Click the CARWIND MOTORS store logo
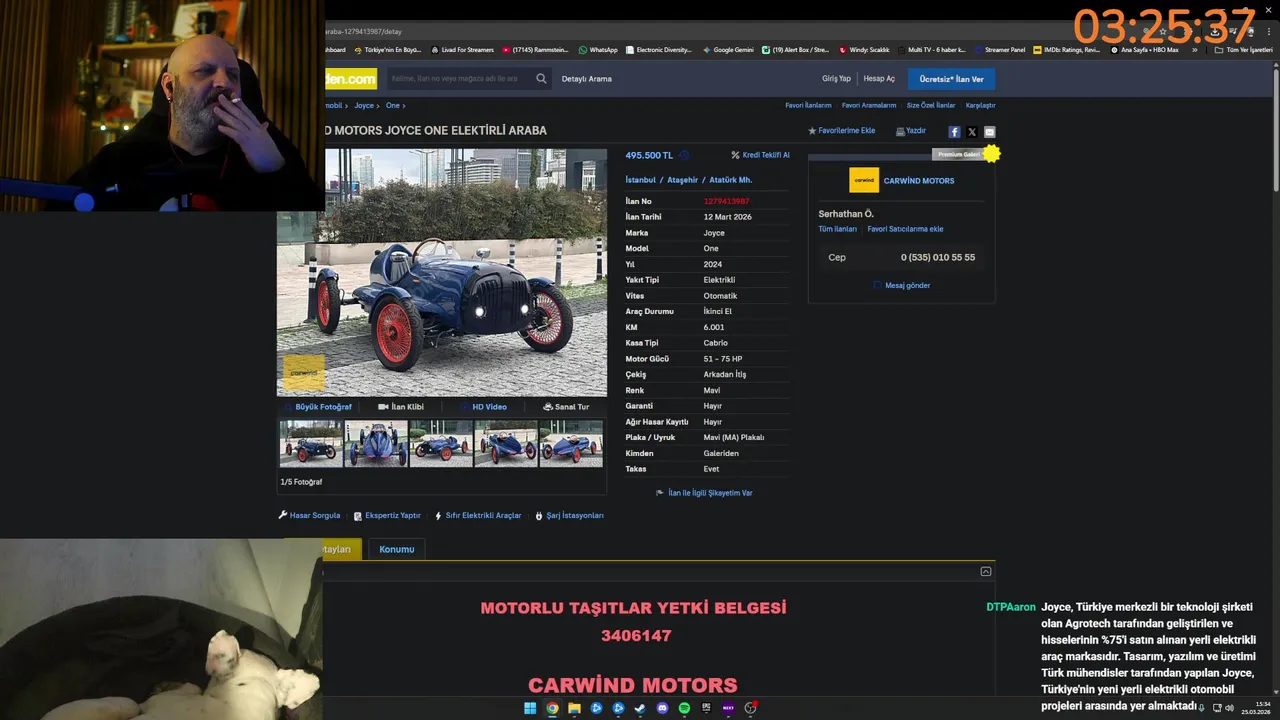Image resolution: width=1280 pixels, height=720 pixels. point(863,180)
